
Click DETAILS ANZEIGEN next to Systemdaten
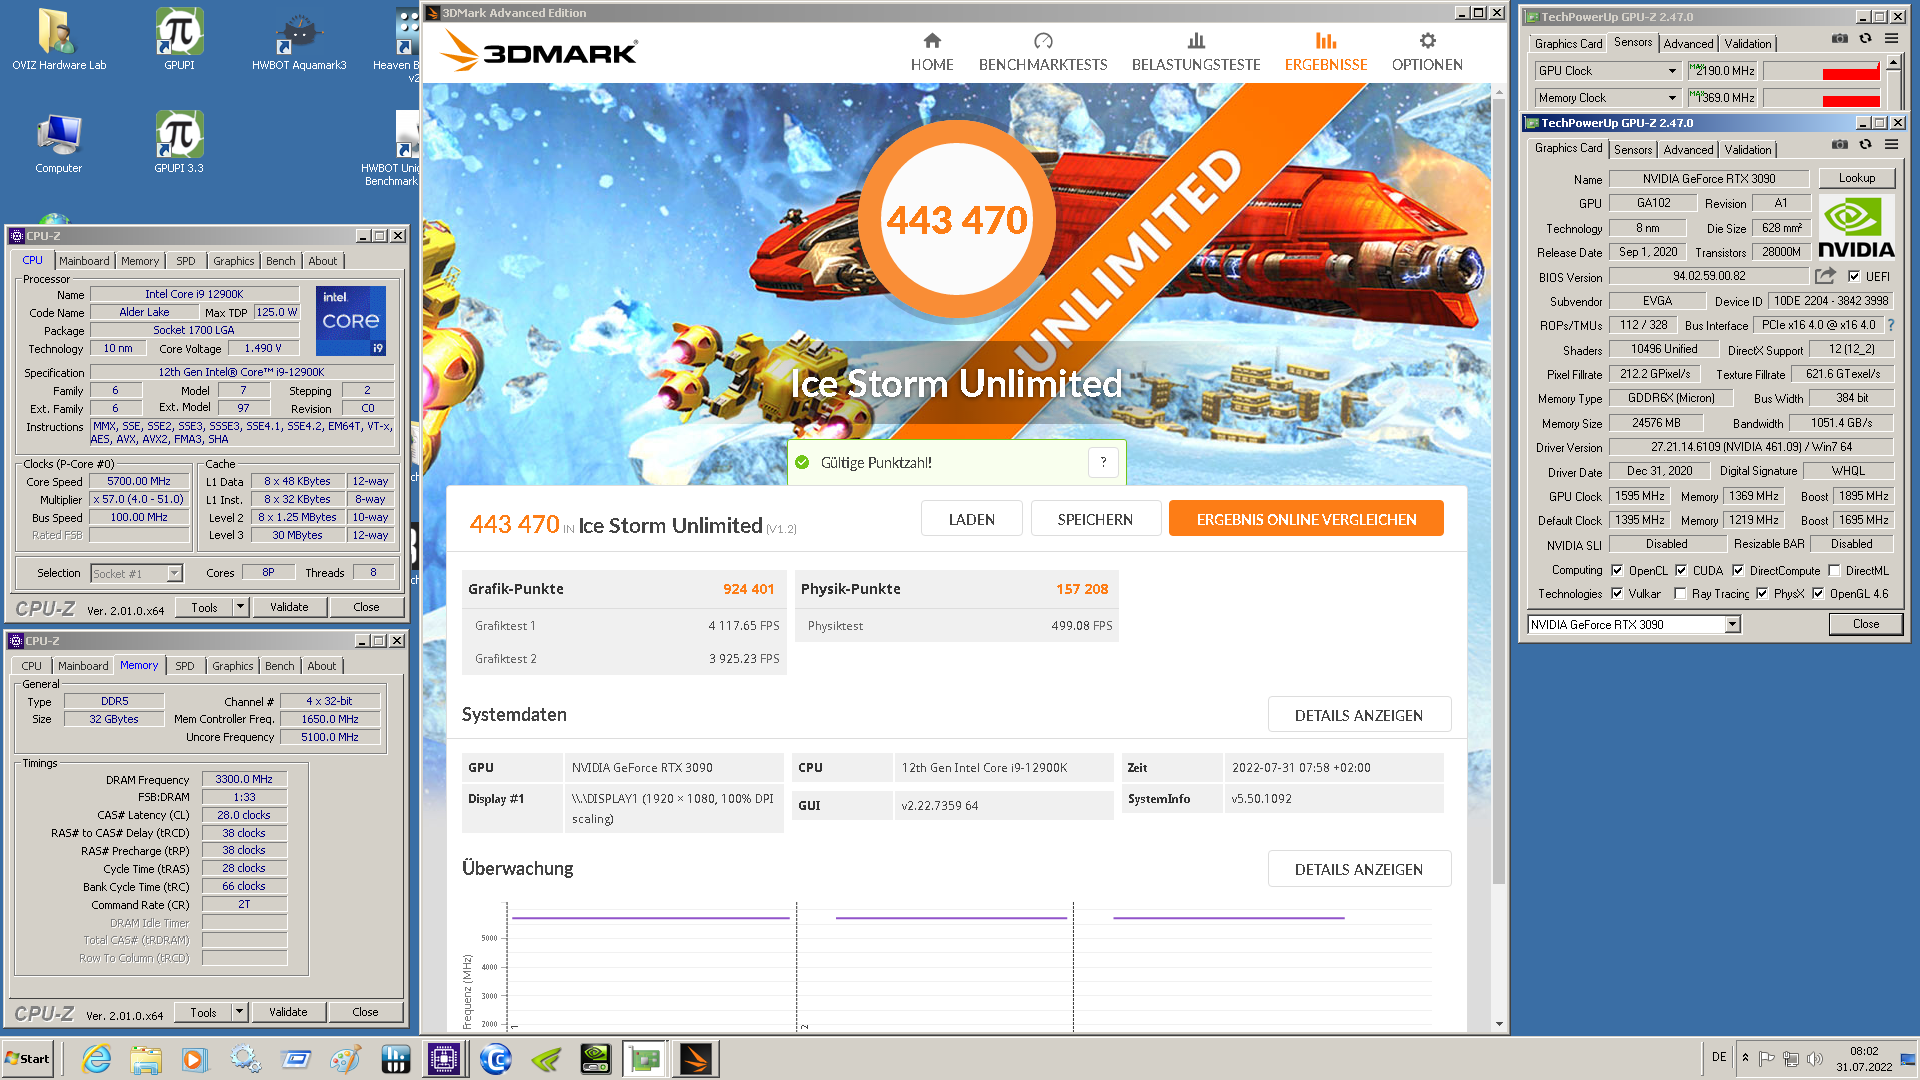point(1358,715)
